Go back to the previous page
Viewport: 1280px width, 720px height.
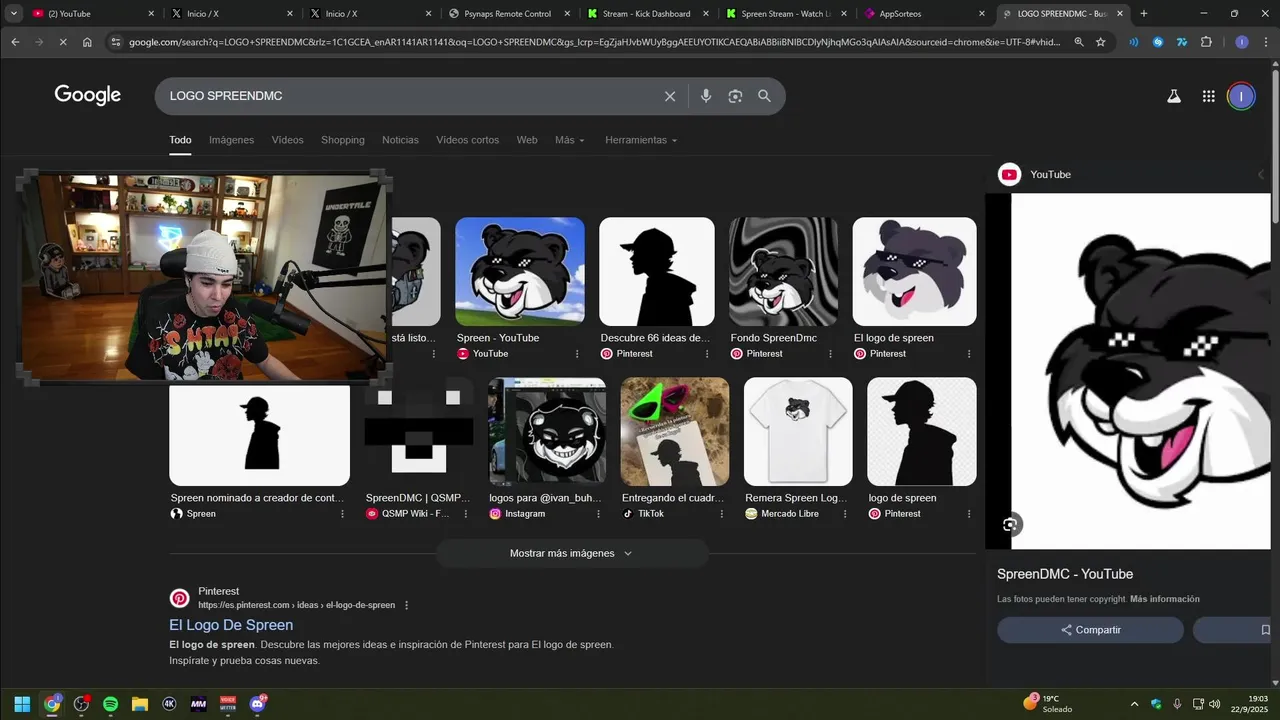tap(15, 42)
